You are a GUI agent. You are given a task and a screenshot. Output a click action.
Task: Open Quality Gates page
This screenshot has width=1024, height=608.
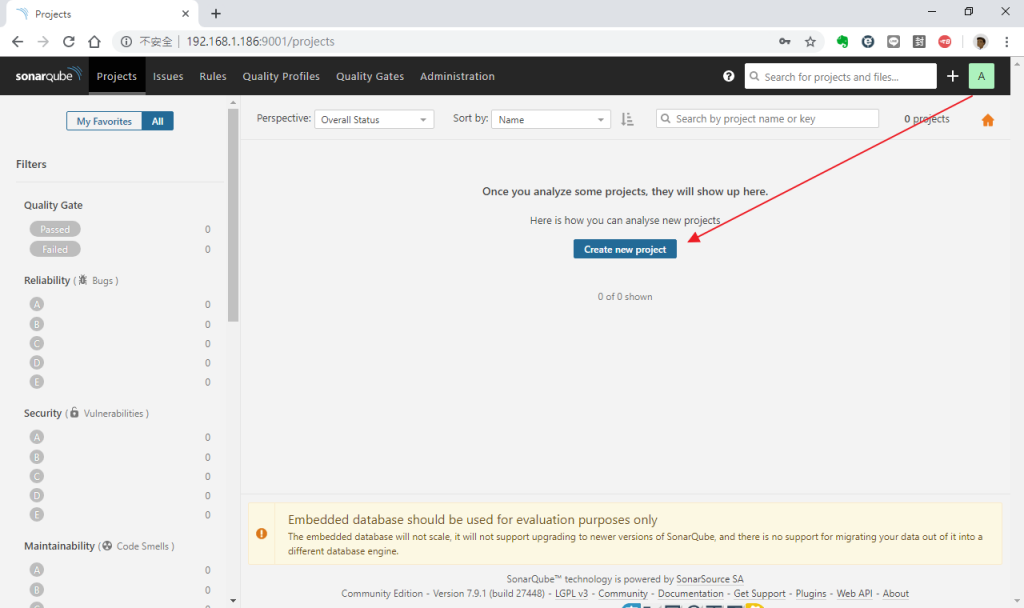pyautogui.click(x=370, y=76)
